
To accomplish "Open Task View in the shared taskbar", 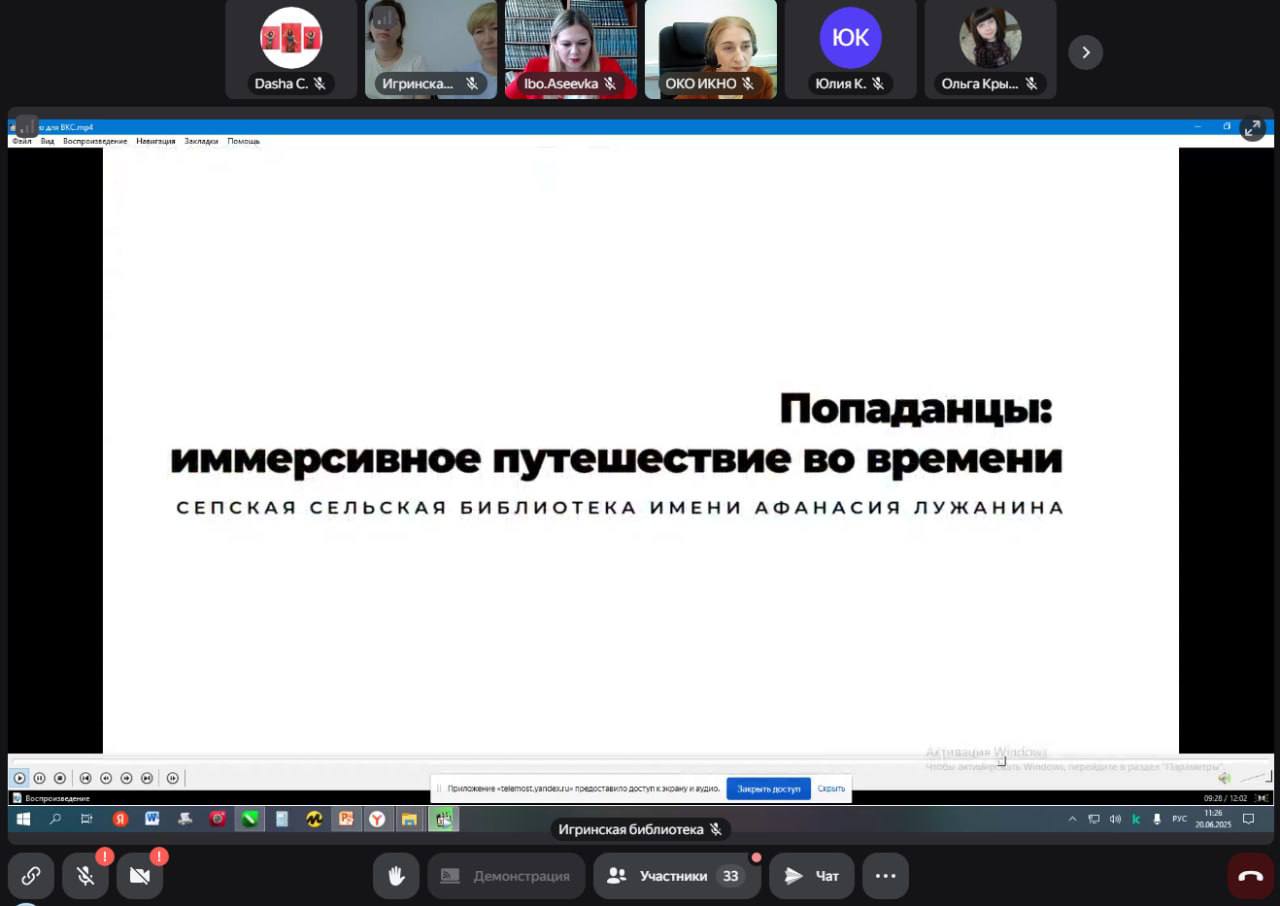I will pyautogui.click(x=87, y=819).
